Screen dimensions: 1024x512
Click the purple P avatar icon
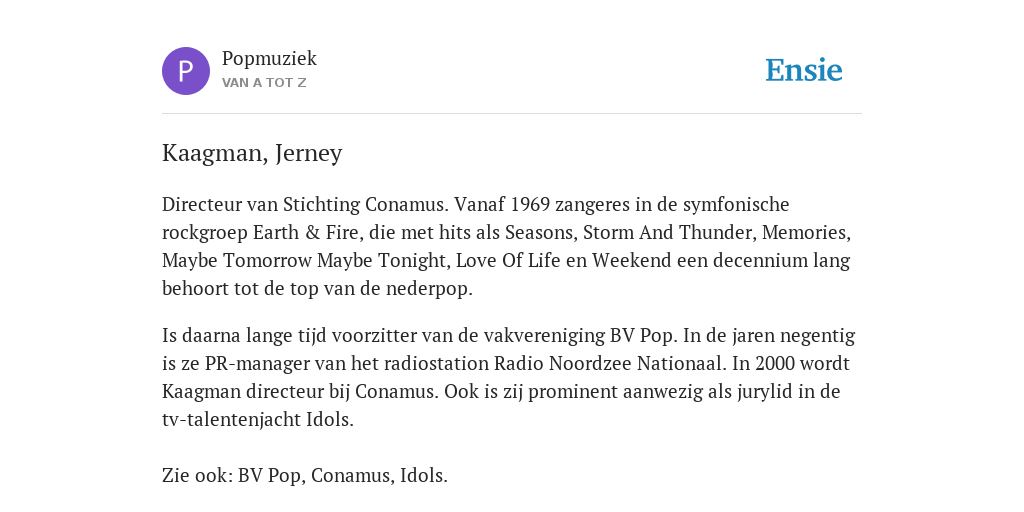pos(186,71)
